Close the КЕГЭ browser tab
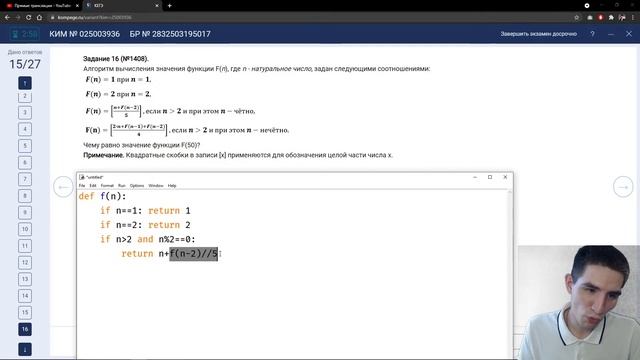The height and width of the screenshot is (360, 640). (157, 6)
